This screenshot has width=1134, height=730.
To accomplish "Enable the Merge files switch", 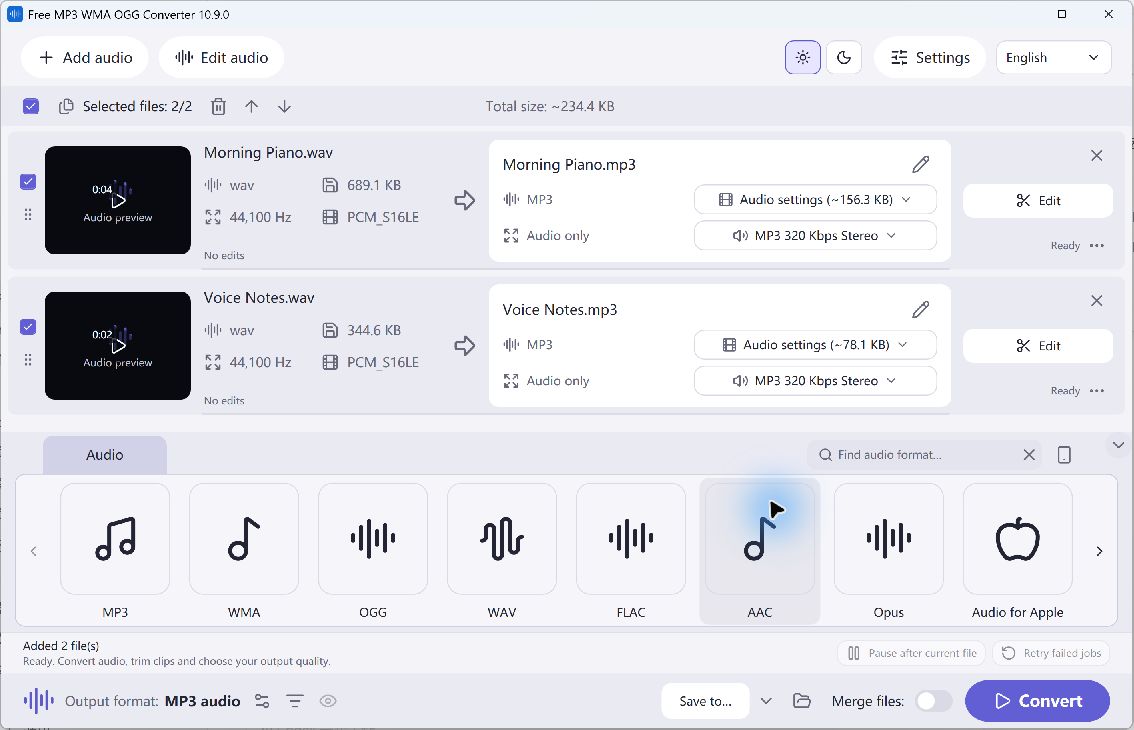I will [x=933, y=701].
